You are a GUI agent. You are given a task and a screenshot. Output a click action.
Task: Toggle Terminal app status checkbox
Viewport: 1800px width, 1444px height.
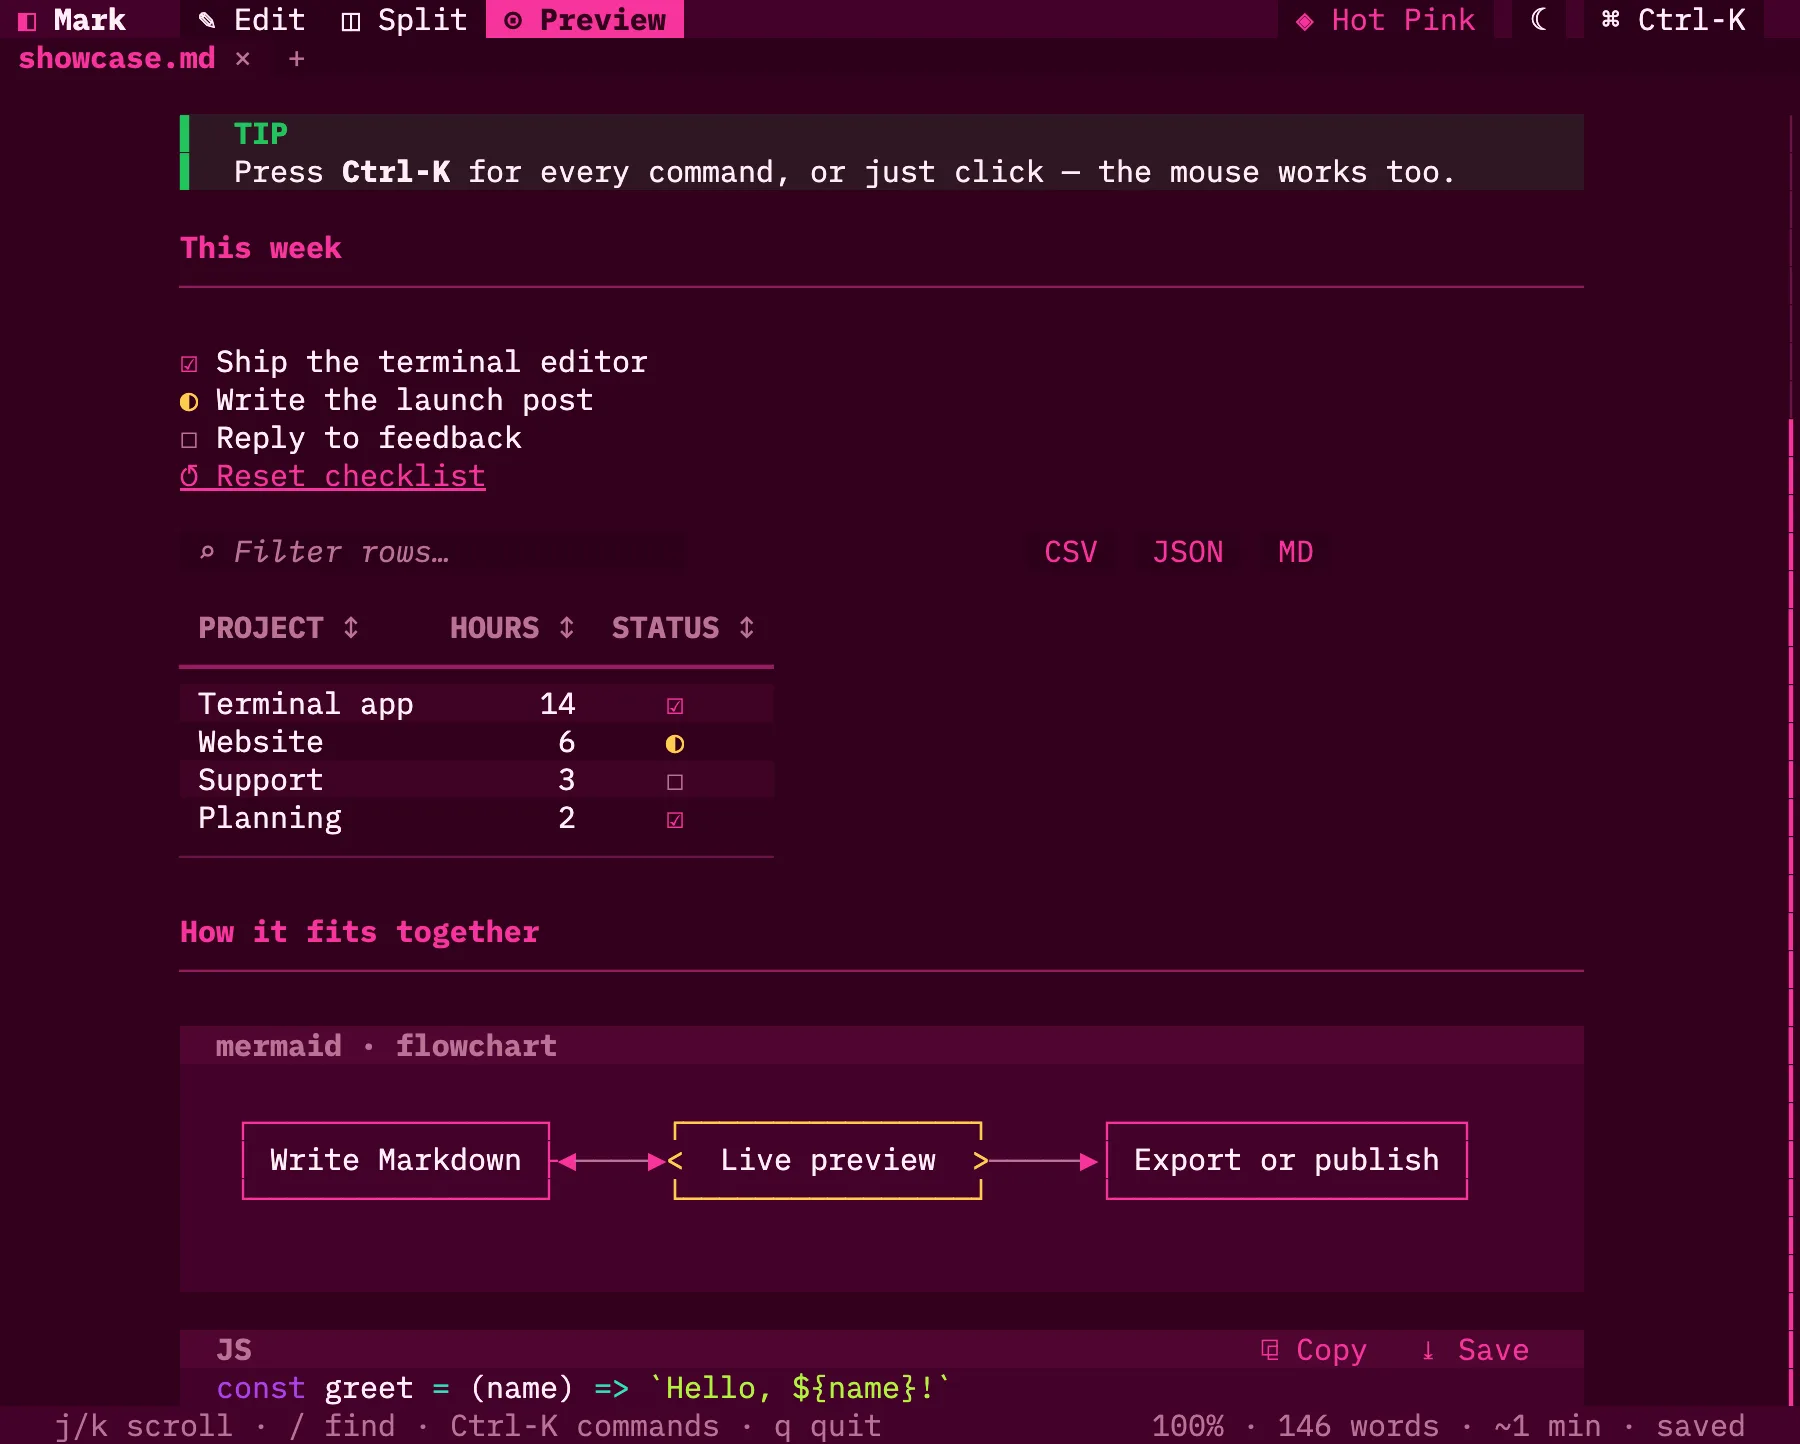pyautogui.click(x=675, y=705)
